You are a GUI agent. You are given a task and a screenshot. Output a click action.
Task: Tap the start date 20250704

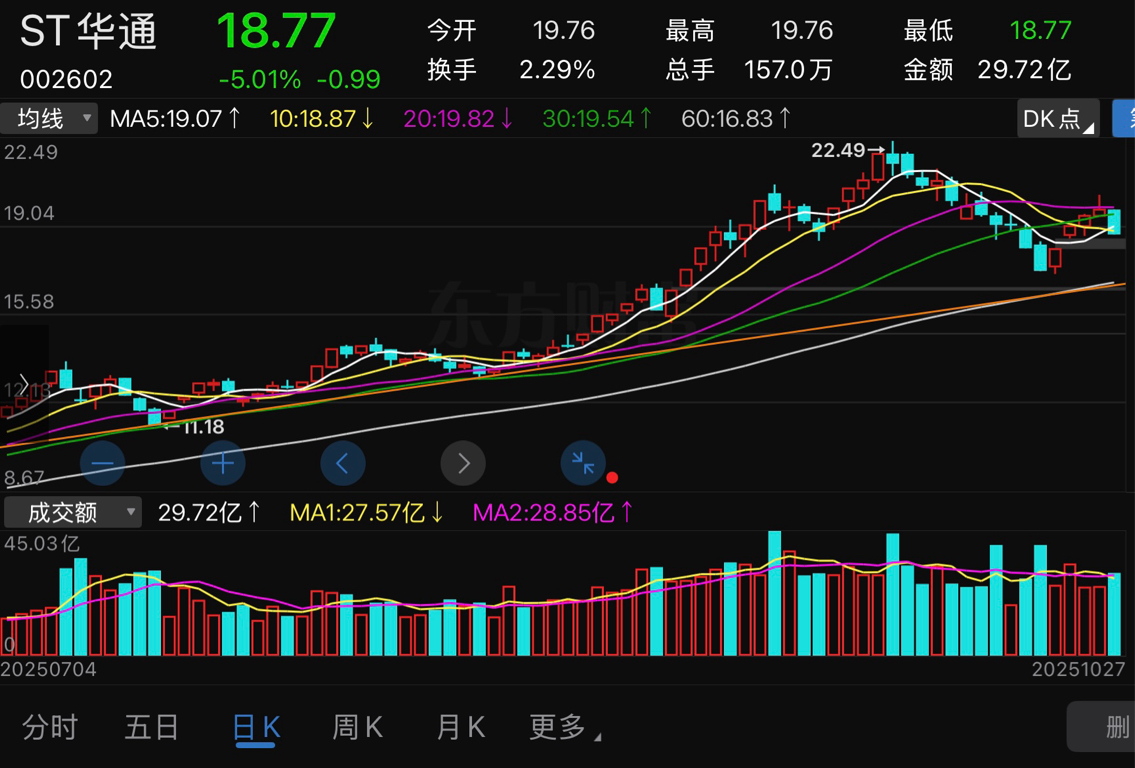click(48, 669)
